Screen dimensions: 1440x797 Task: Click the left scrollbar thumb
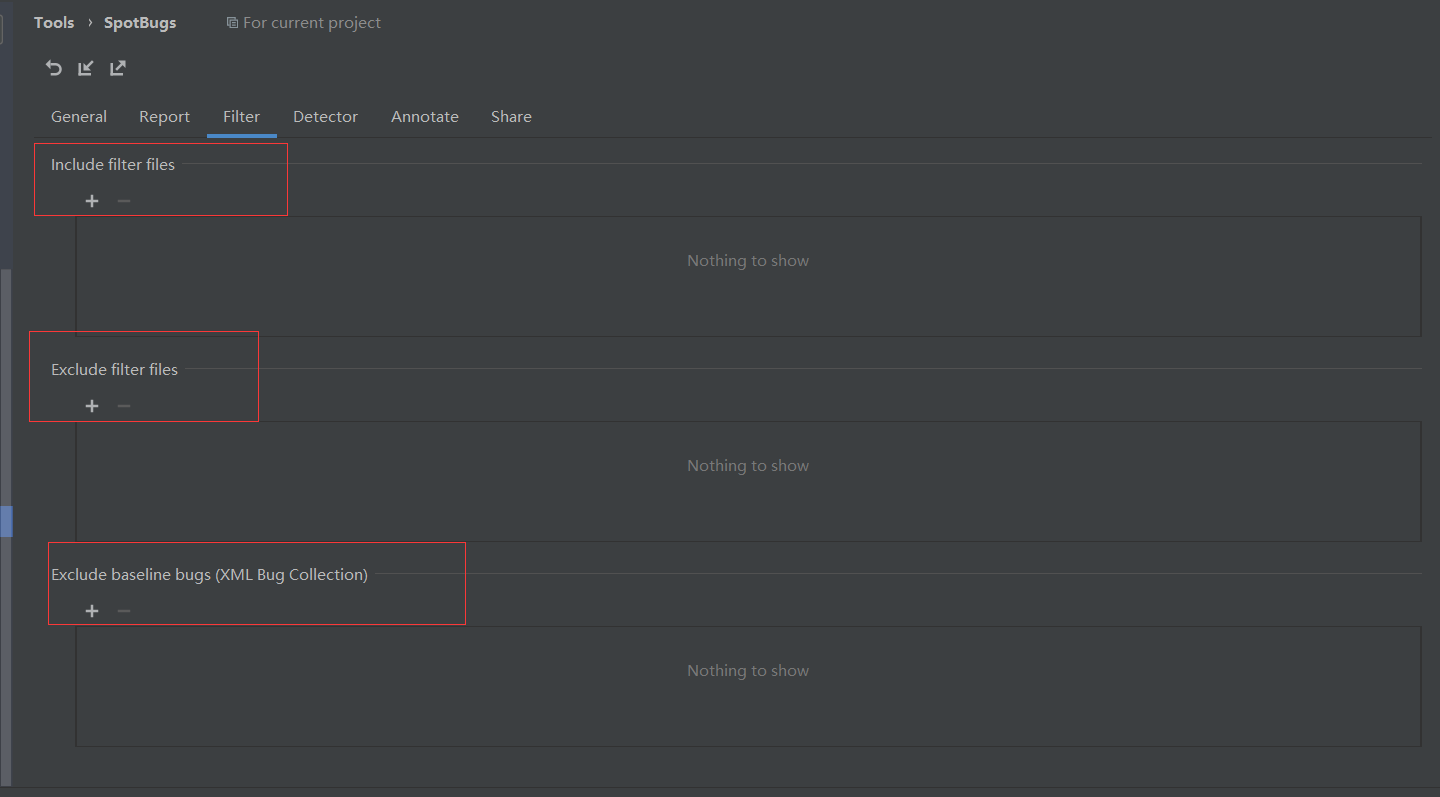[x=6, y=521]
